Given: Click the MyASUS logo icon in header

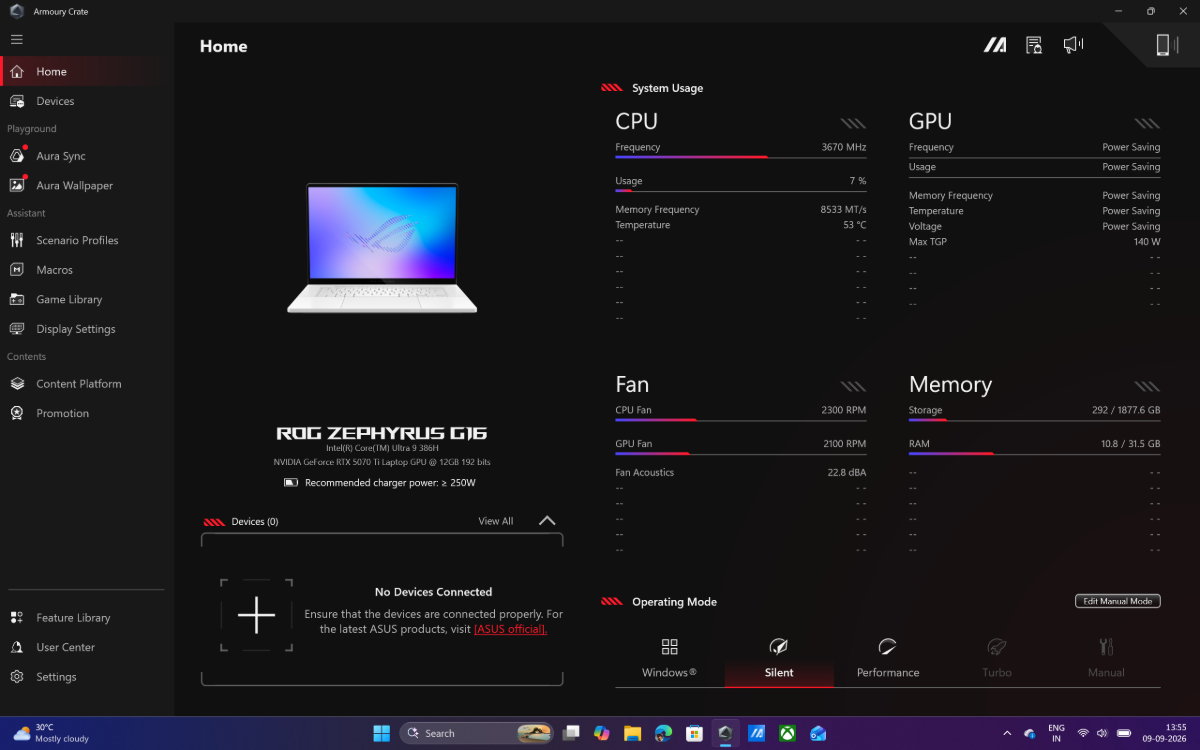Looking at the screenshot, I should click(995, 45).
